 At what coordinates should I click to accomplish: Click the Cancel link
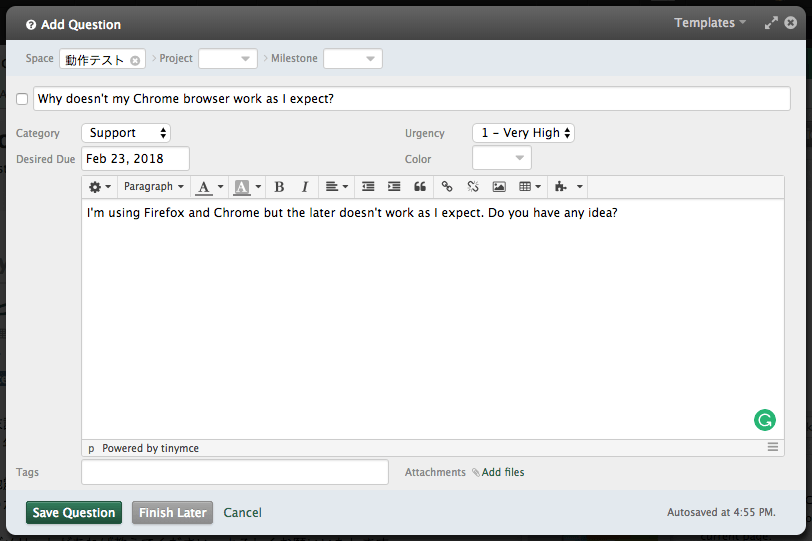pos(243,513)
